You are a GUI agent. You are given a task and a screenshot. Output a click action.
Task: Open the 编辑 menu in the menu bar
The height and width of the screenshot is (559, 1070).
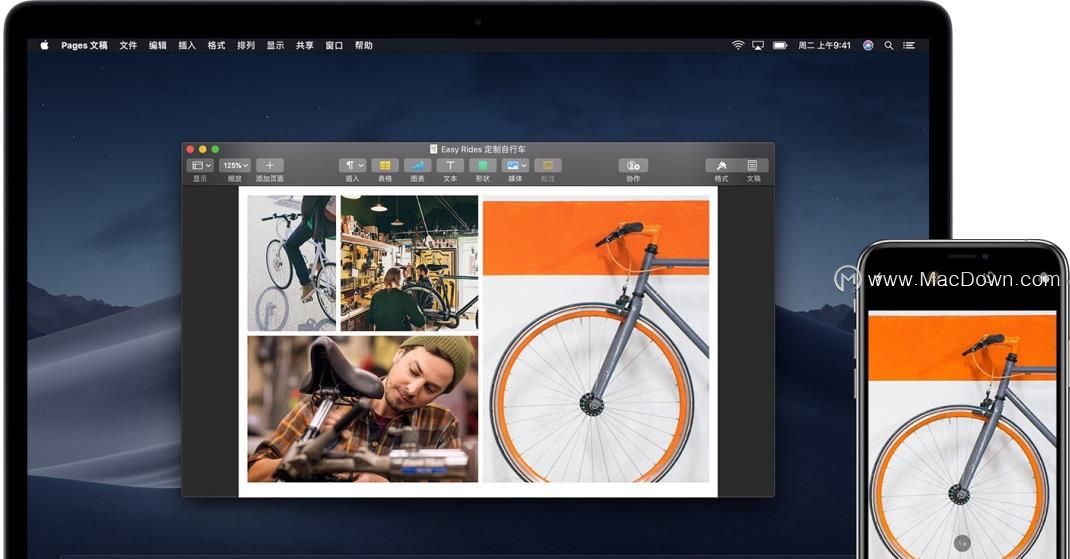click(158, 45)
